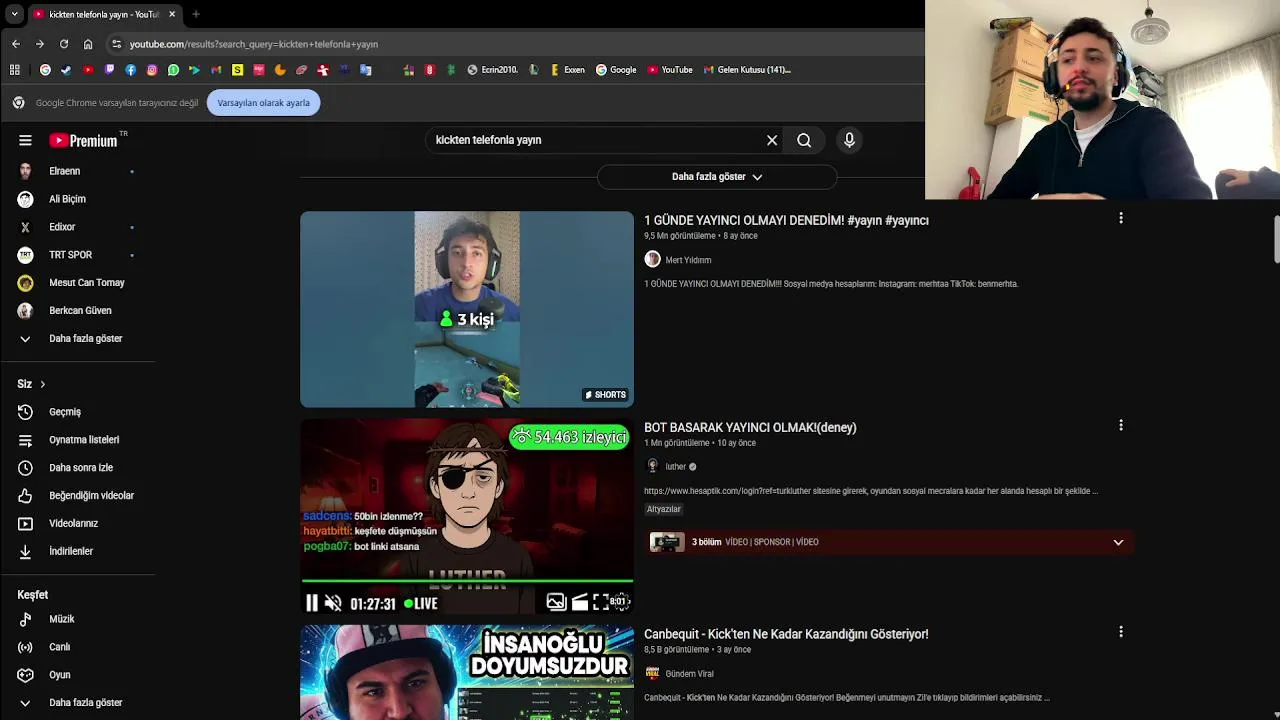Open the Siz section chevron
Screen dimensions: 1280x720
coord(42,384)
